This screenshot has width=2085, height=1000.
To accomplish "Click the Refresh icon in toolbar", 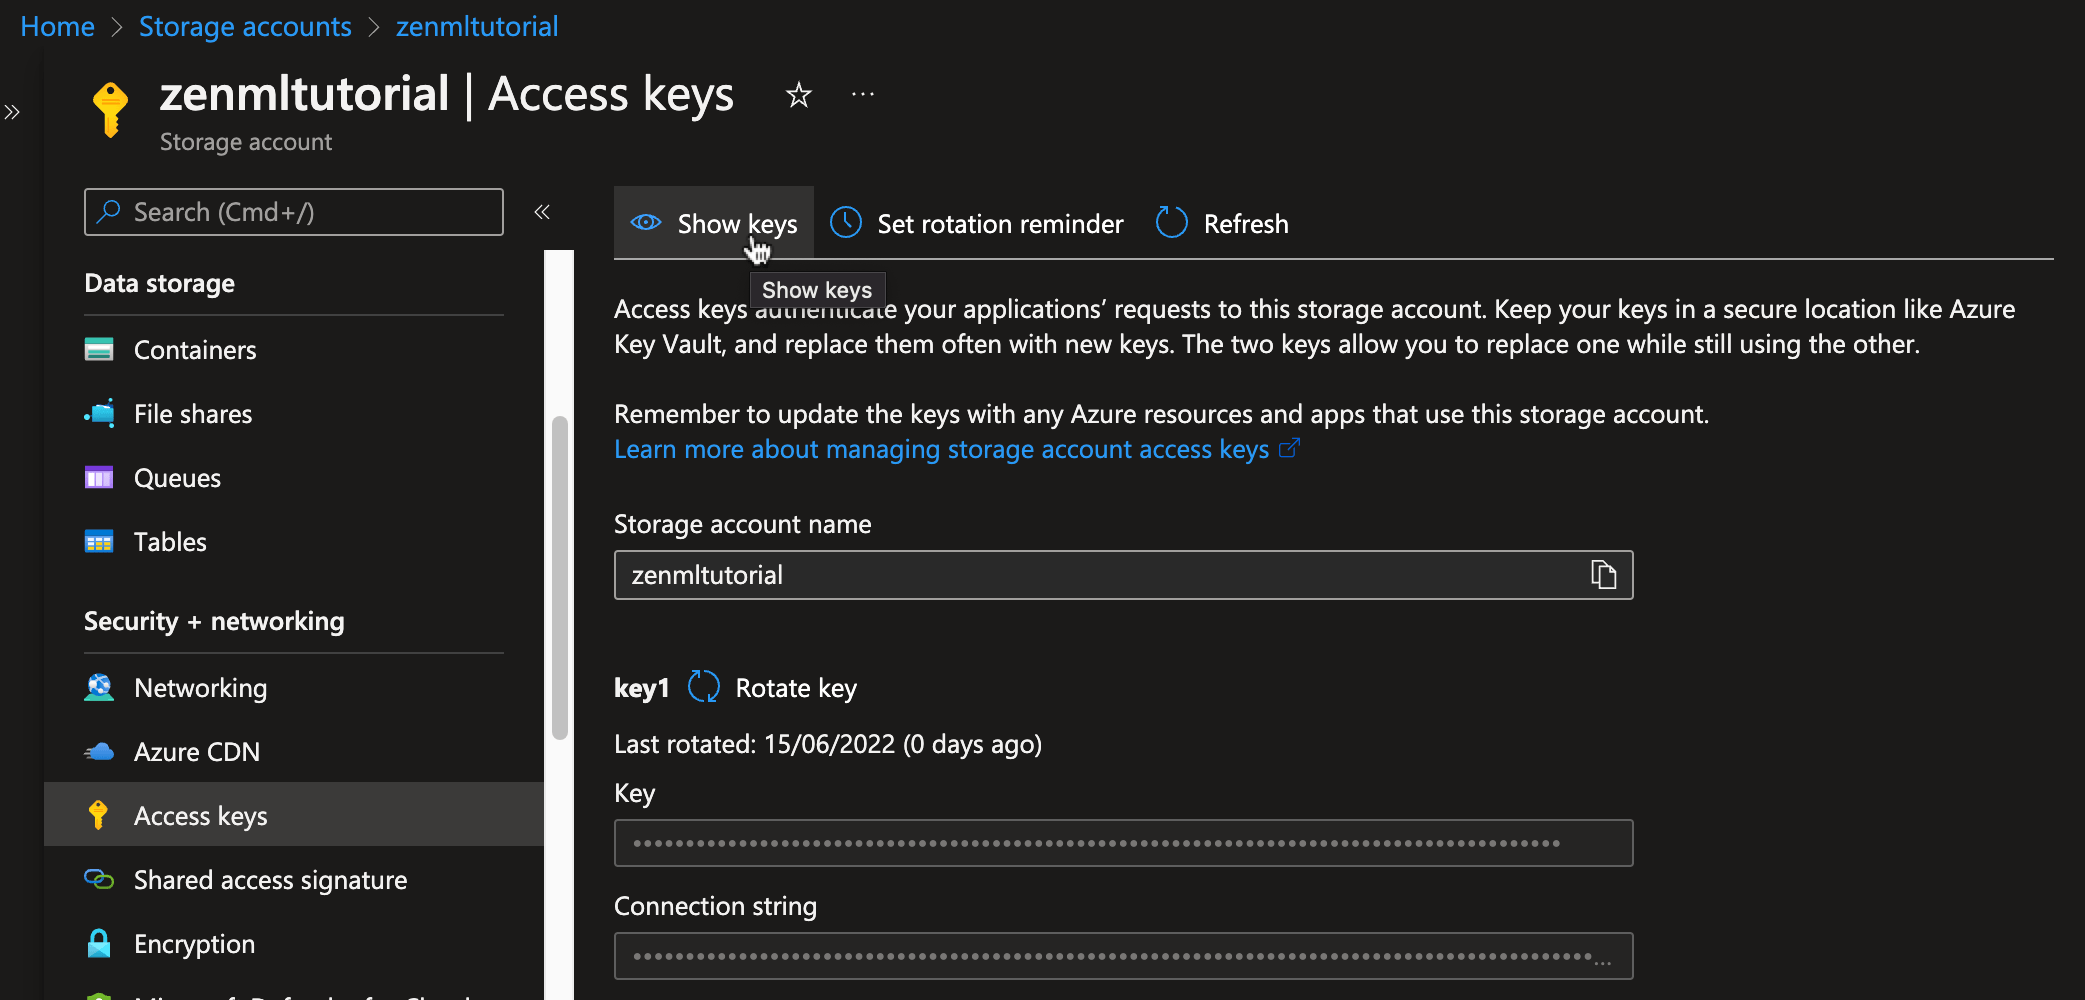I will (1172, 223).
